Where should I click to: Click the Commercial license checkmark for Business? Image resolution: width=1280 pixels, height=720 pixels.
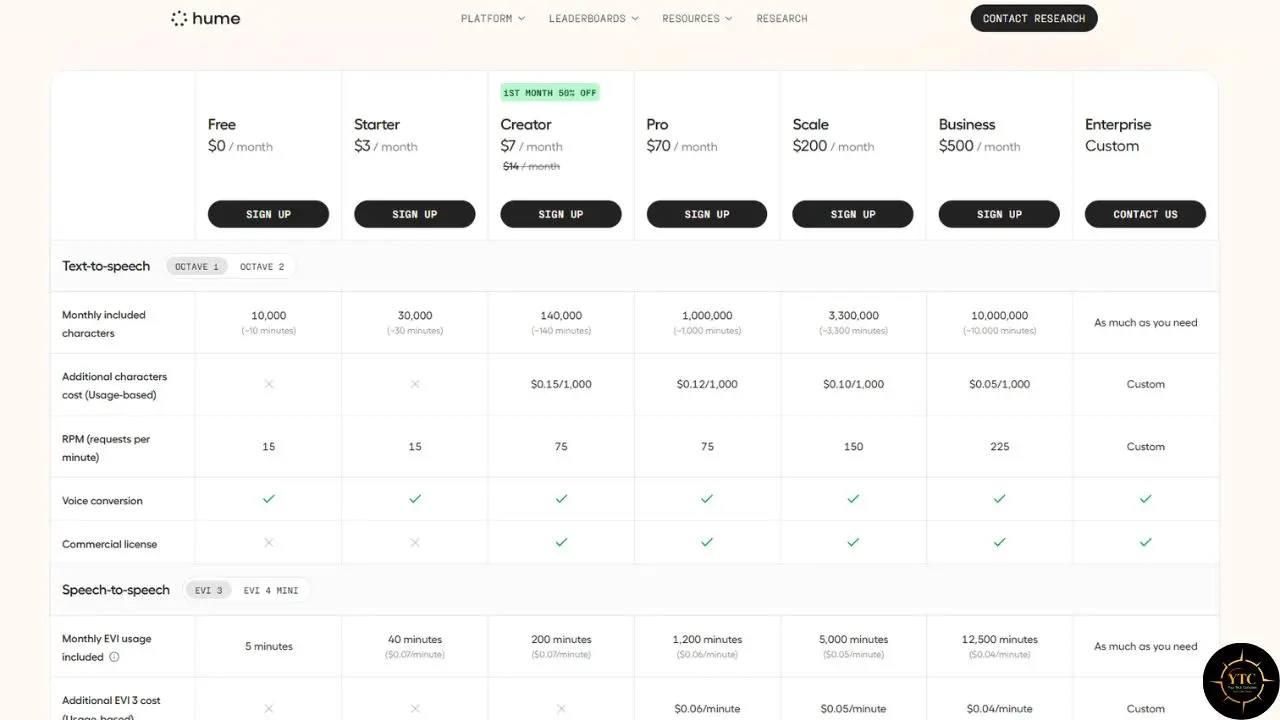pyautogui.click(x=999, y=542)
